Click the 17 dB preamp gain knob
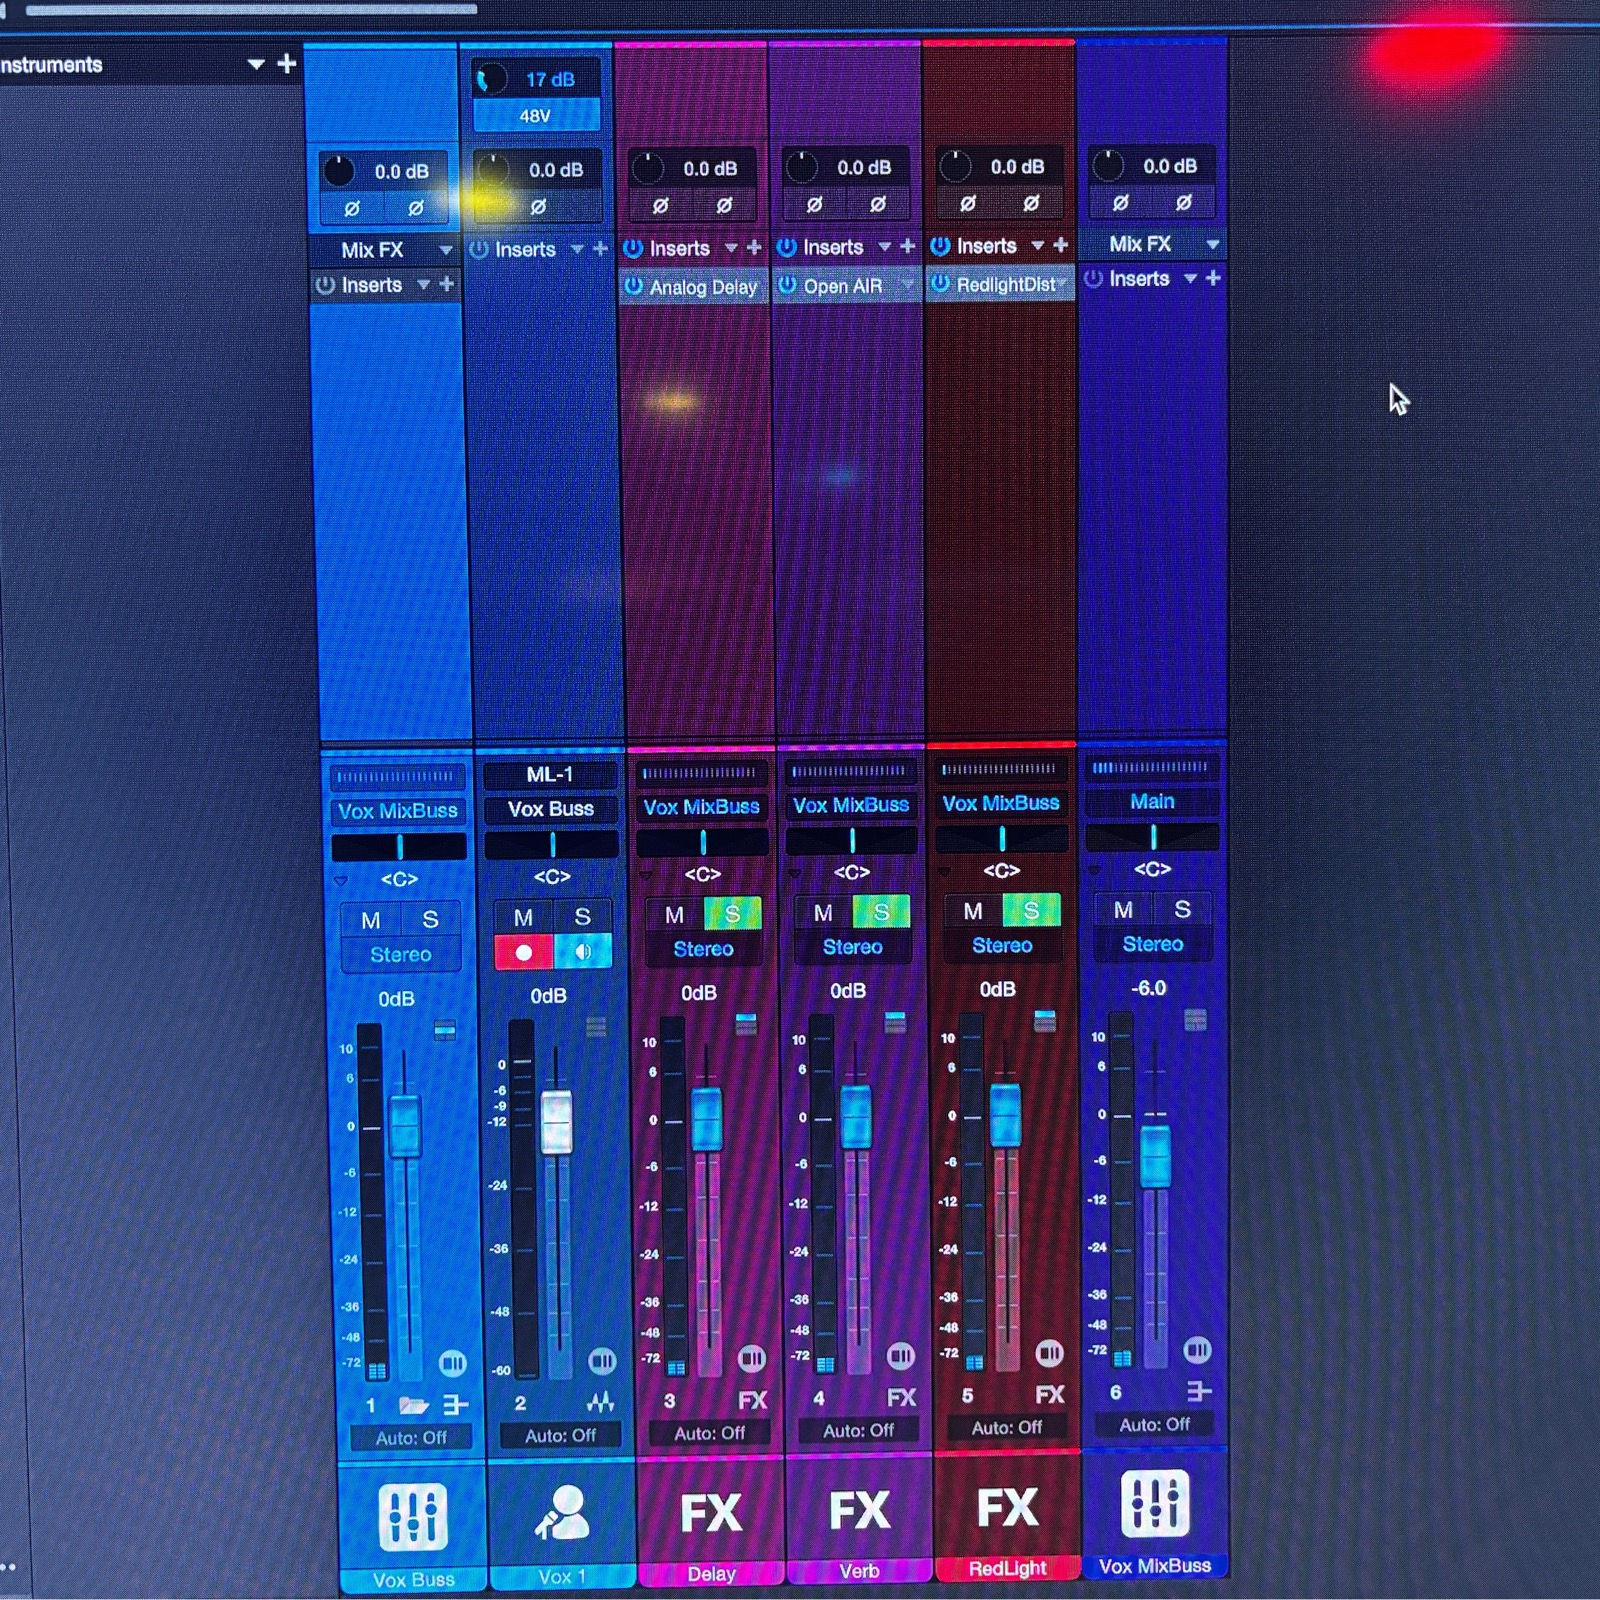The width and height of the screenshot is (1600, 1600). click(x=491, y=79)
